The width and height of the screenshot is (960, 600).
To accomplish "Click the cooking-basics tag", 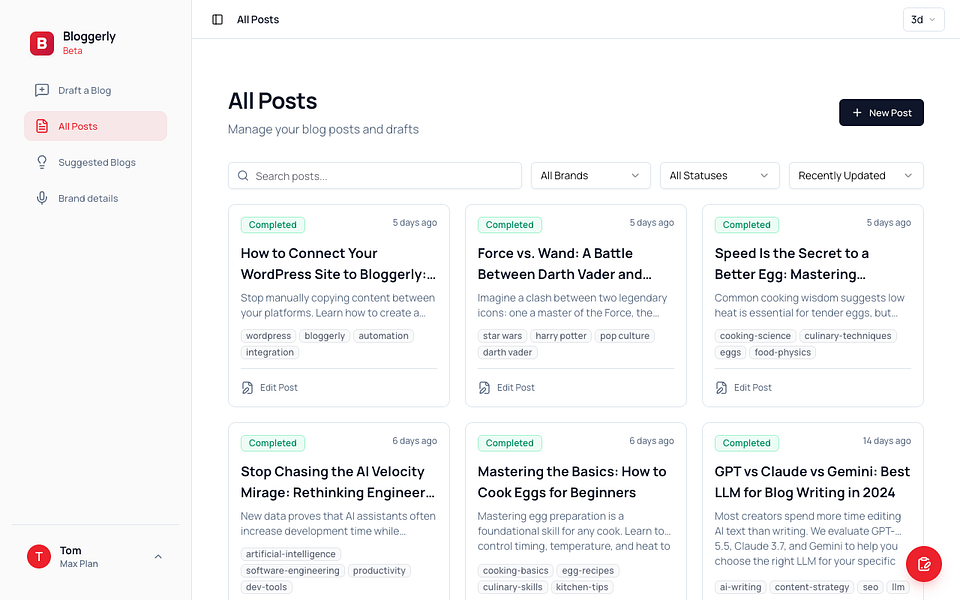I will pos(516,571).
